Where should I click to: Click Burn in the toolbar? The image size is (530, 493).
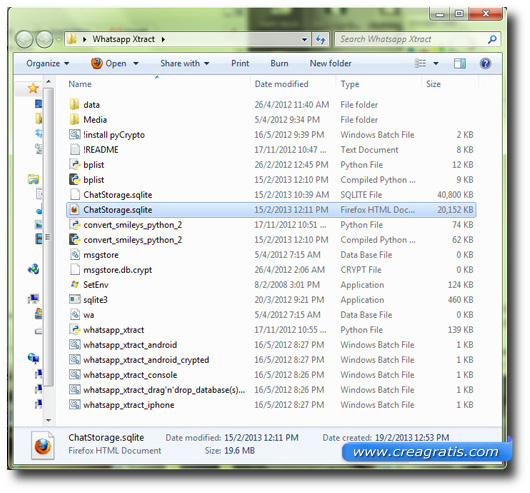point(279,64)
